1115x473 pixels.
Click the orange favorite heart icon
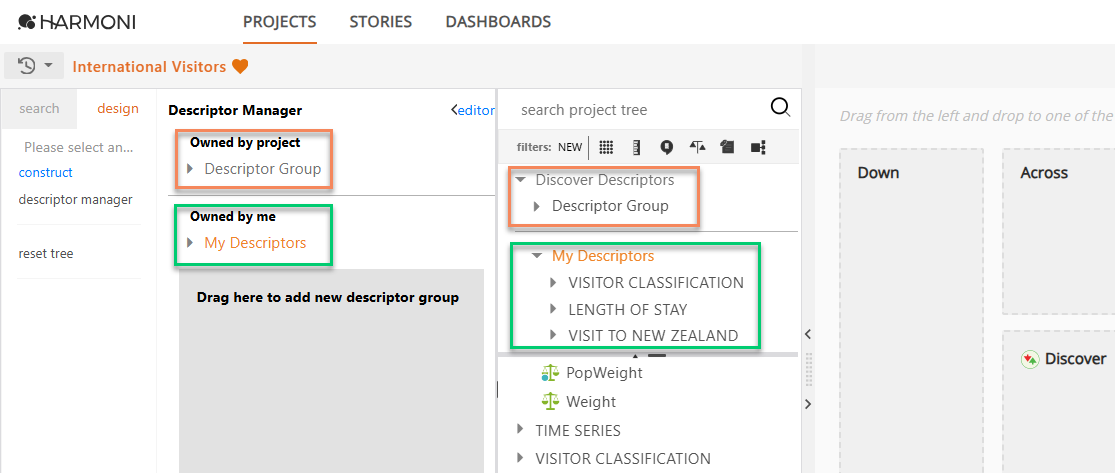(x=240, y=67)
